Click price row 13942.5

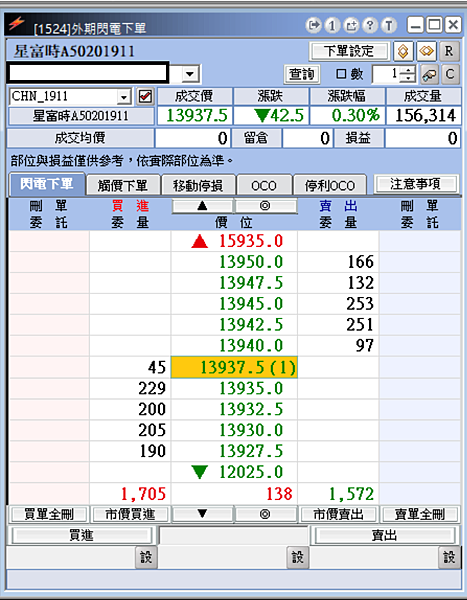pyautogui.click(x=234, y=325)
